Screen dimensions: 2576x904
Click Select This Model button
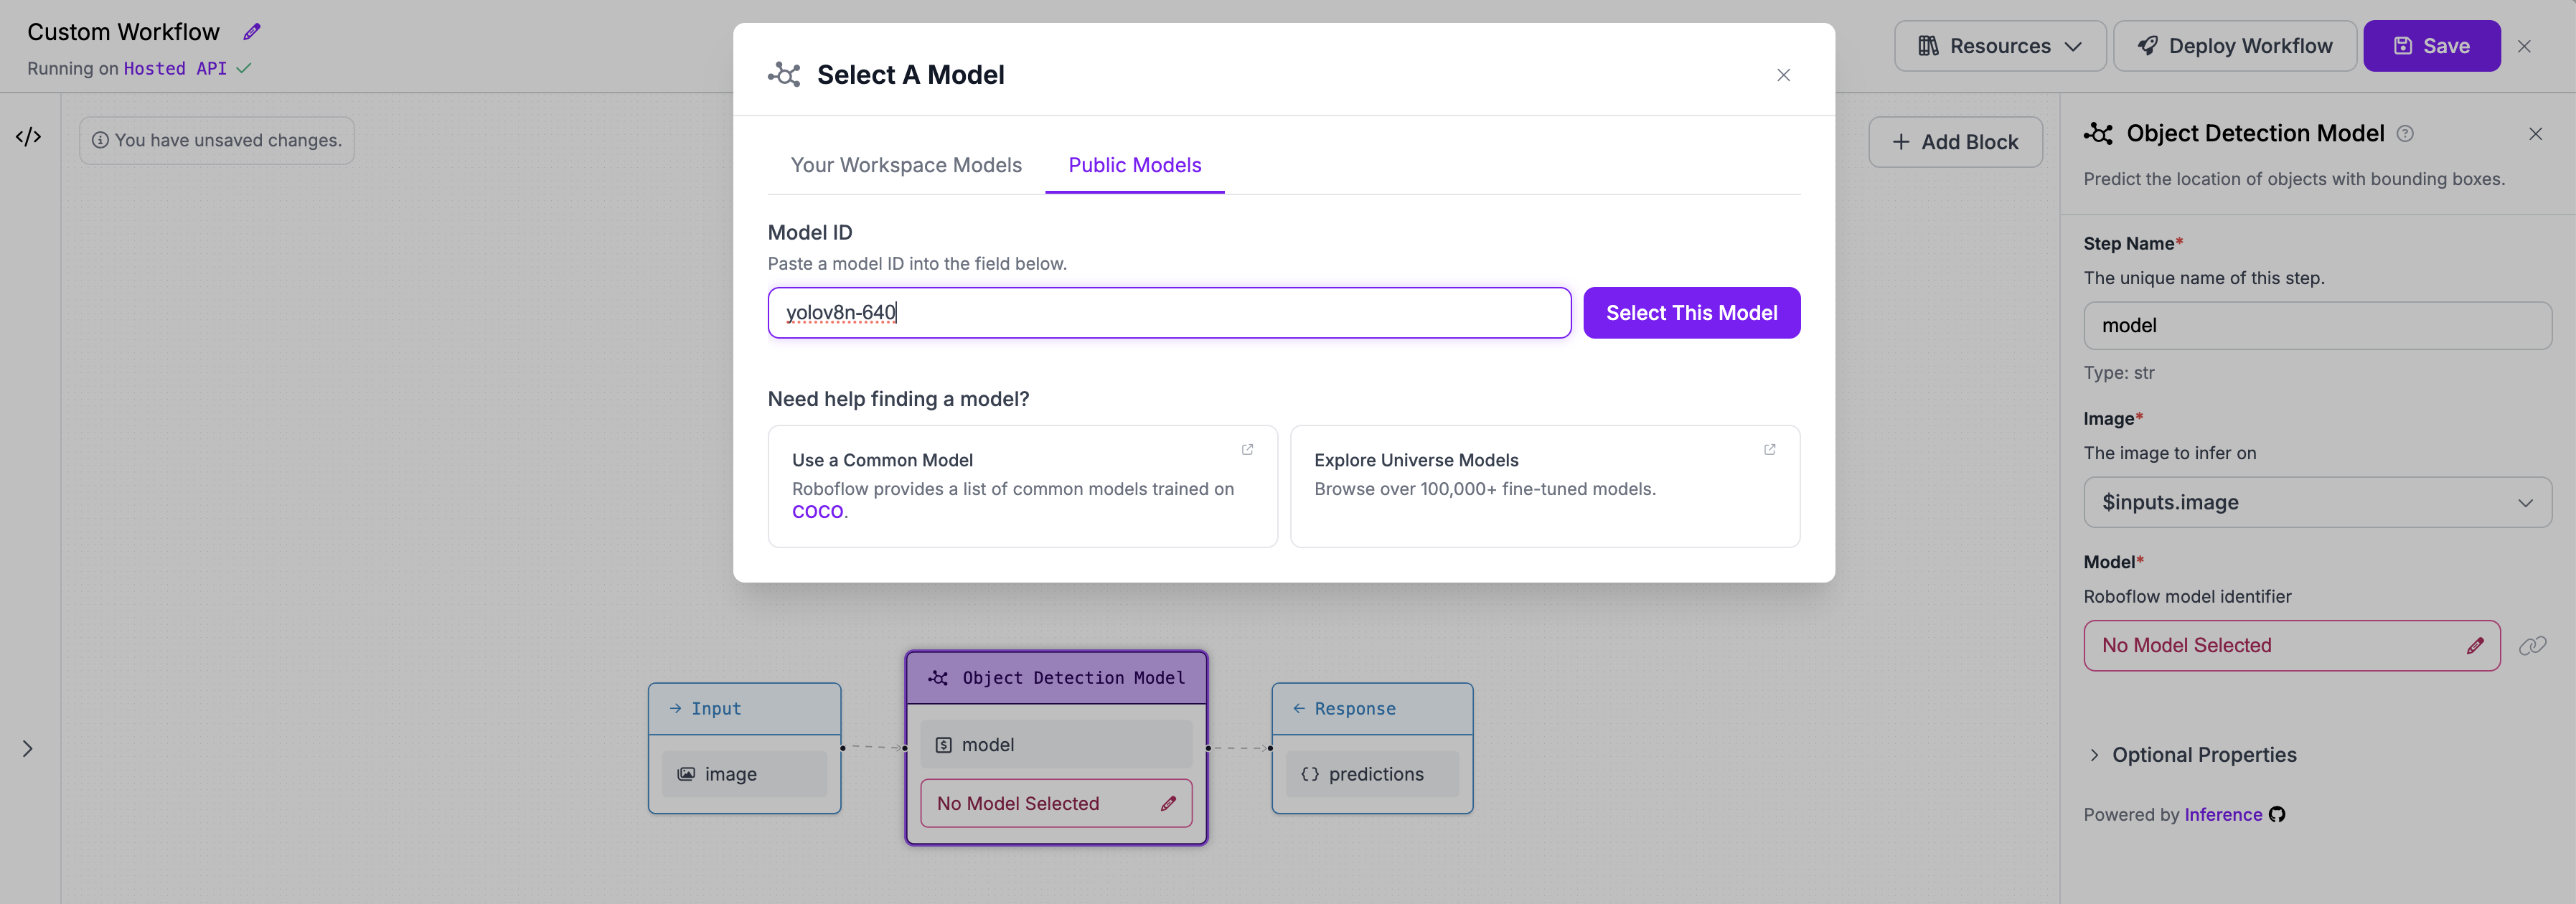(x=1691, y=313)
